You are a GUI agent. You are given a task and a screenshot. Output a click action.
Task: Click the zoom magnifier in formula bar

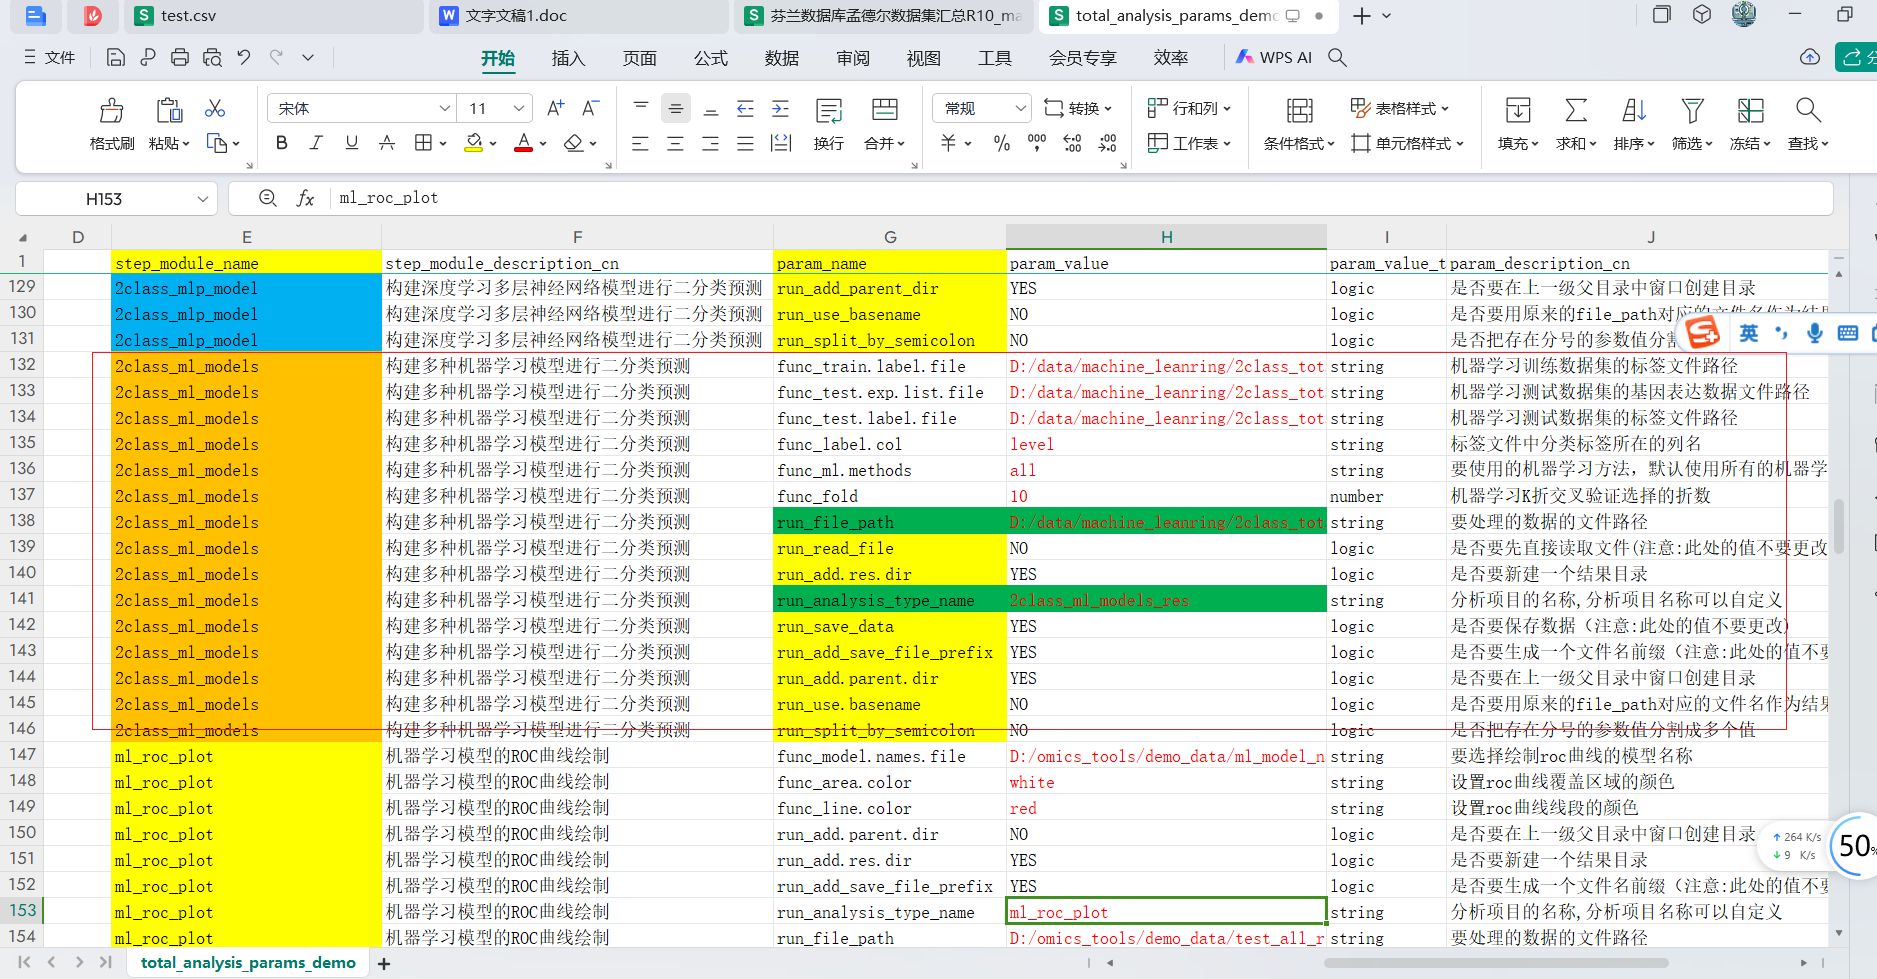tap(267, 198)
